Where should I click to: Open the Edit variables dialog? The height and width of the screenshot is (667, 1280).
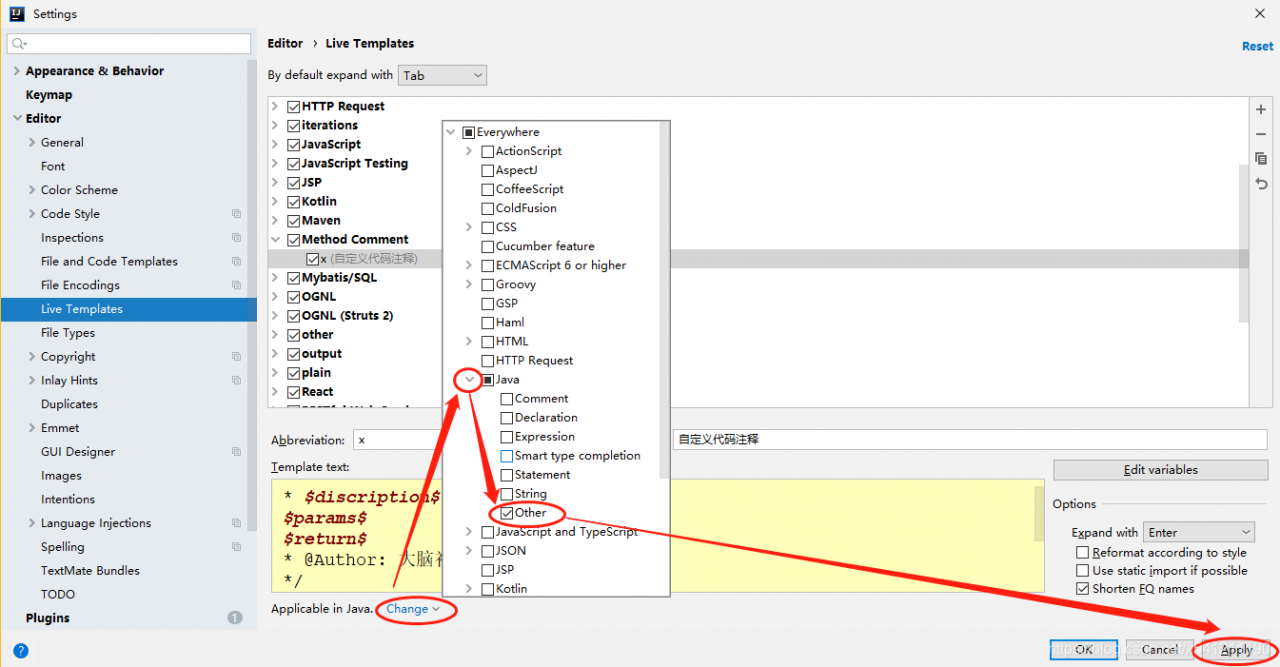(1160, 470)
